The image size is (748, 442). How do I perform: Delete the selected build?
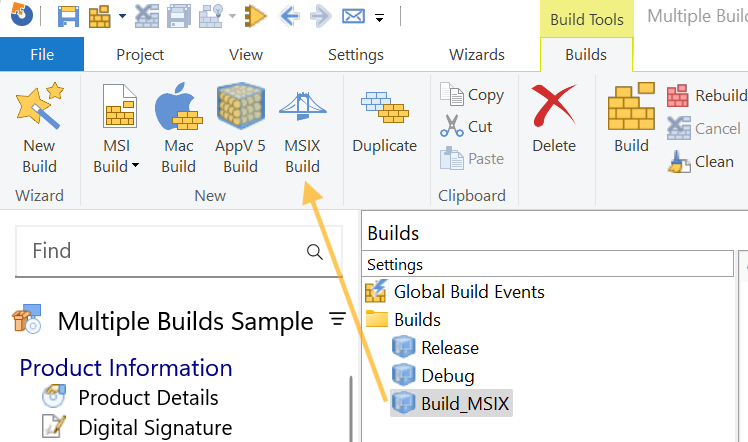(x=554, y=119)
